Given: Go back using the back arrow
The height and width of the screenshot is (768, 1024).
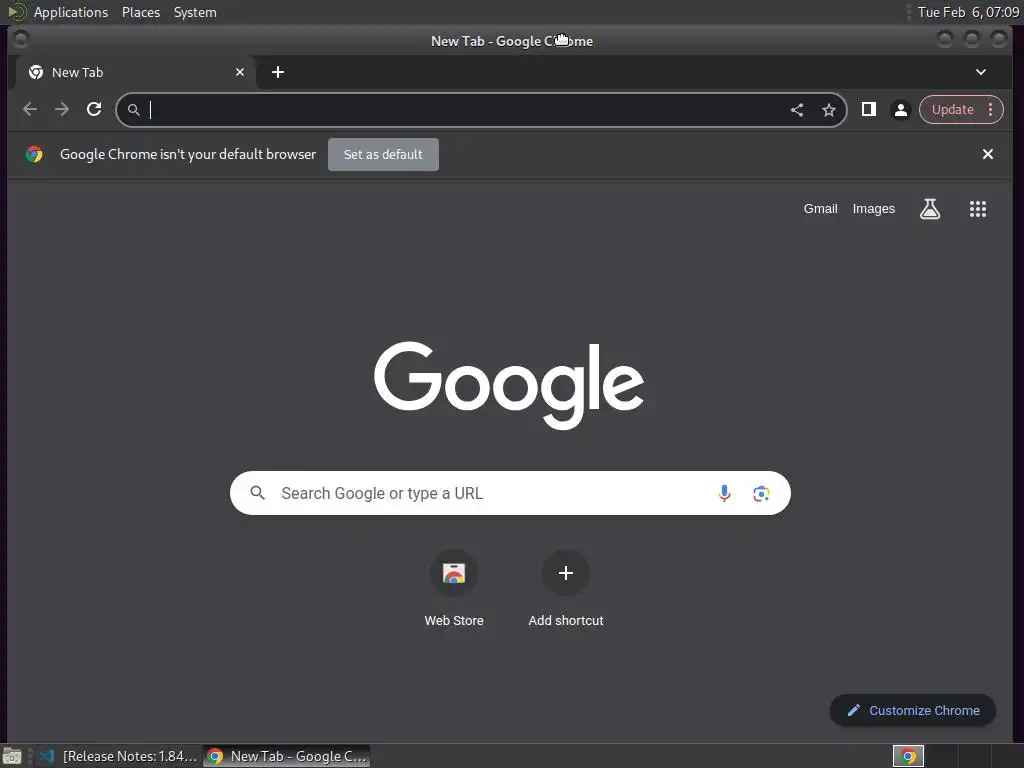Looking at the screenshot, I should (x=29, y=109).
